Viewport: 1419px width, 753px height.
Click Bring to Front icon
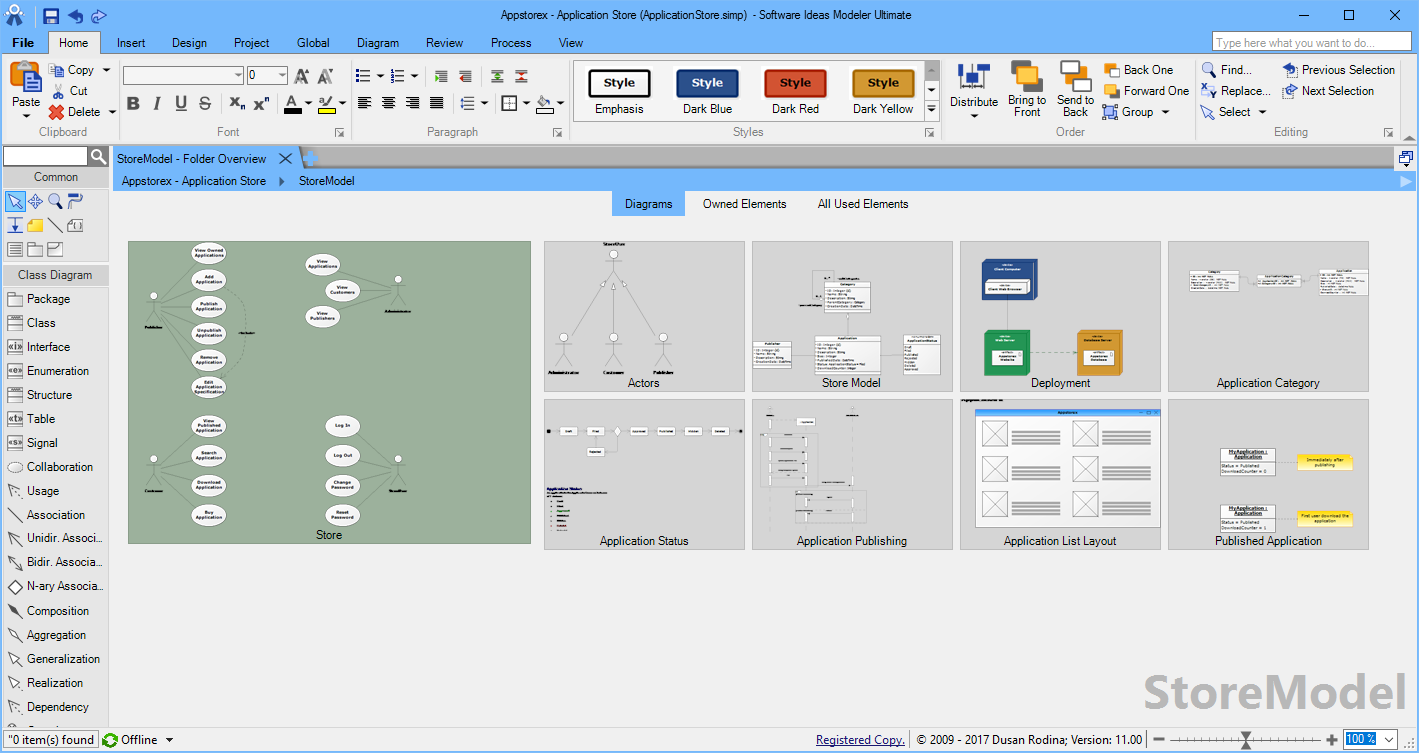point(1027,77)
